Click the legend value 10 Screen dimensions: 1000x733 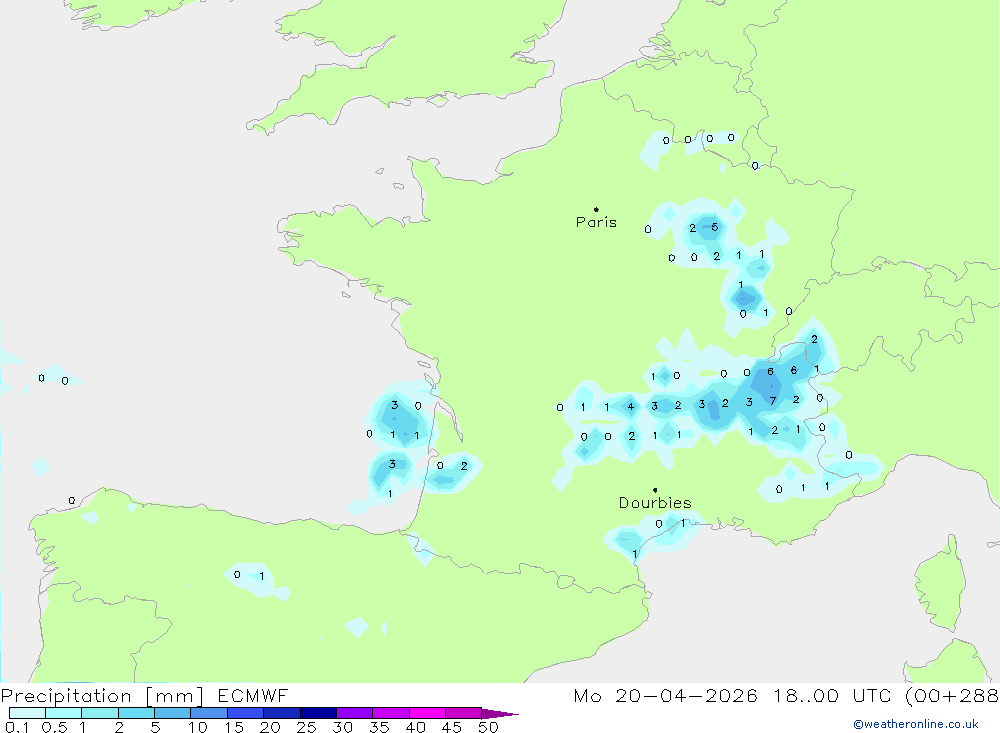(x=198, y=727)
